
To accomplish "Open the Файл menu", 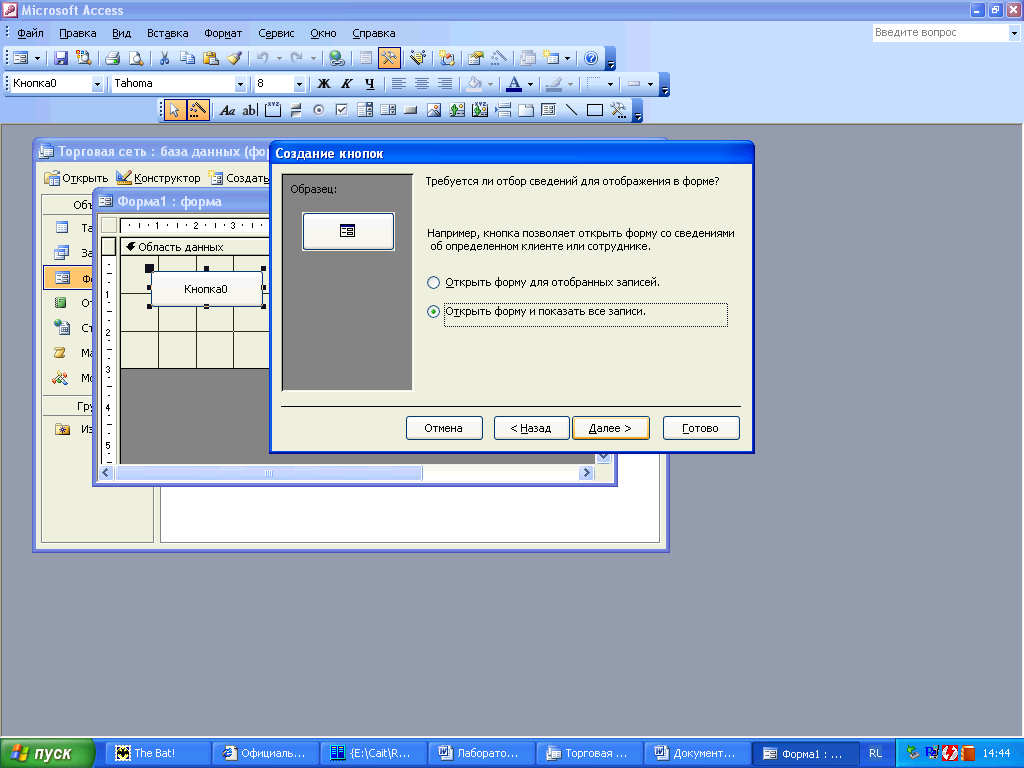I will coord(30,33).
